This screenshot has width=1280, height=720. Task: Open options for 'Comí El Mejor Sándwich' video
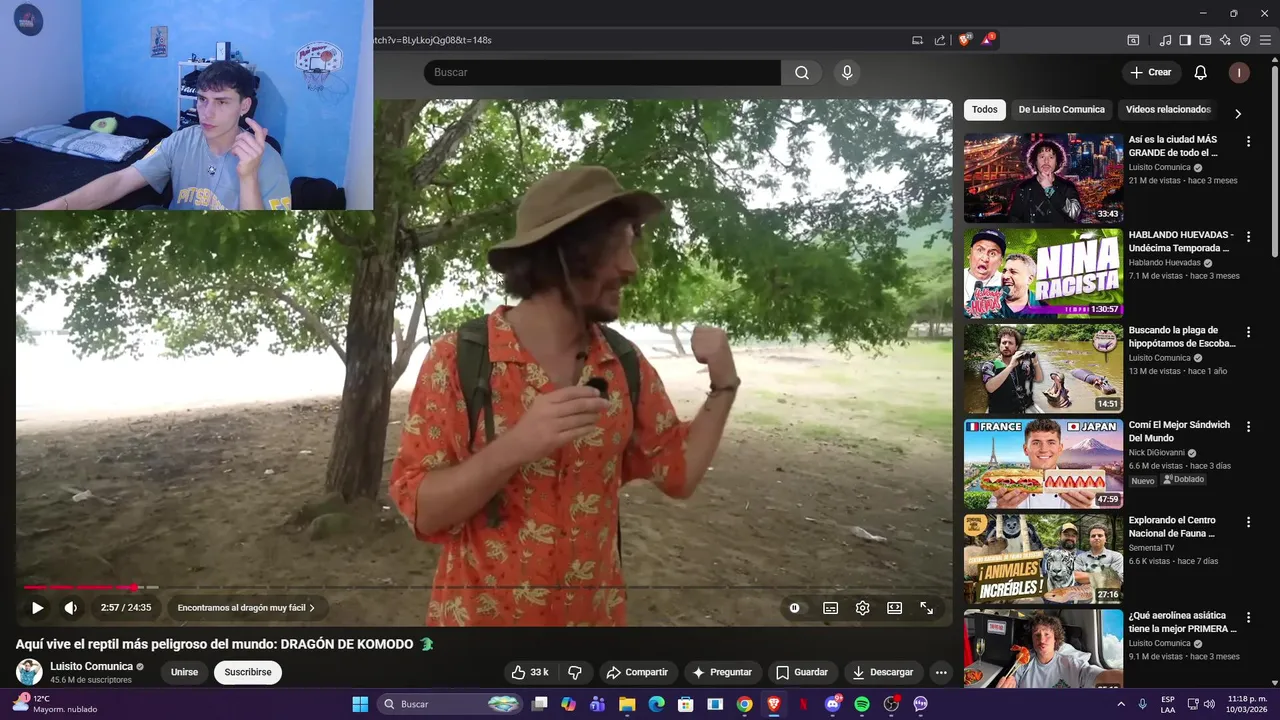(x=1248, y=427)
